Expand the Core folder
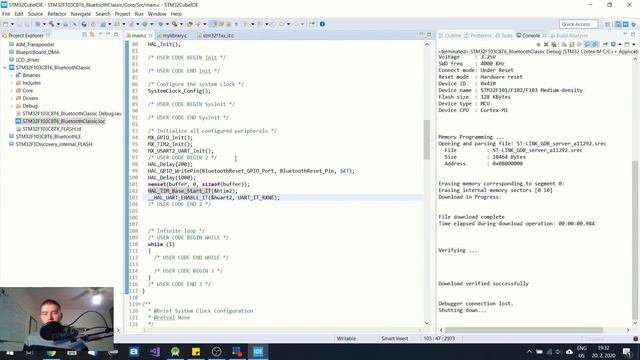The height and width of the screenshot is (360, 640). [x=12, y=91]
